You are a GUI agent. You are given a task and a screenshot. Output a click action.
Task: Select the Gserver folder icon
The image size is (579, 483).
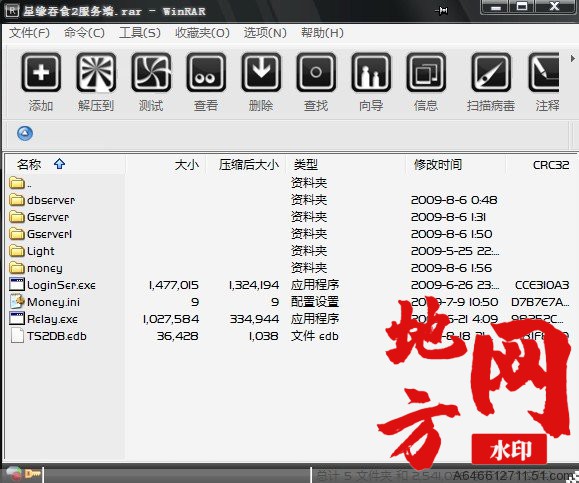click(17, 217)
